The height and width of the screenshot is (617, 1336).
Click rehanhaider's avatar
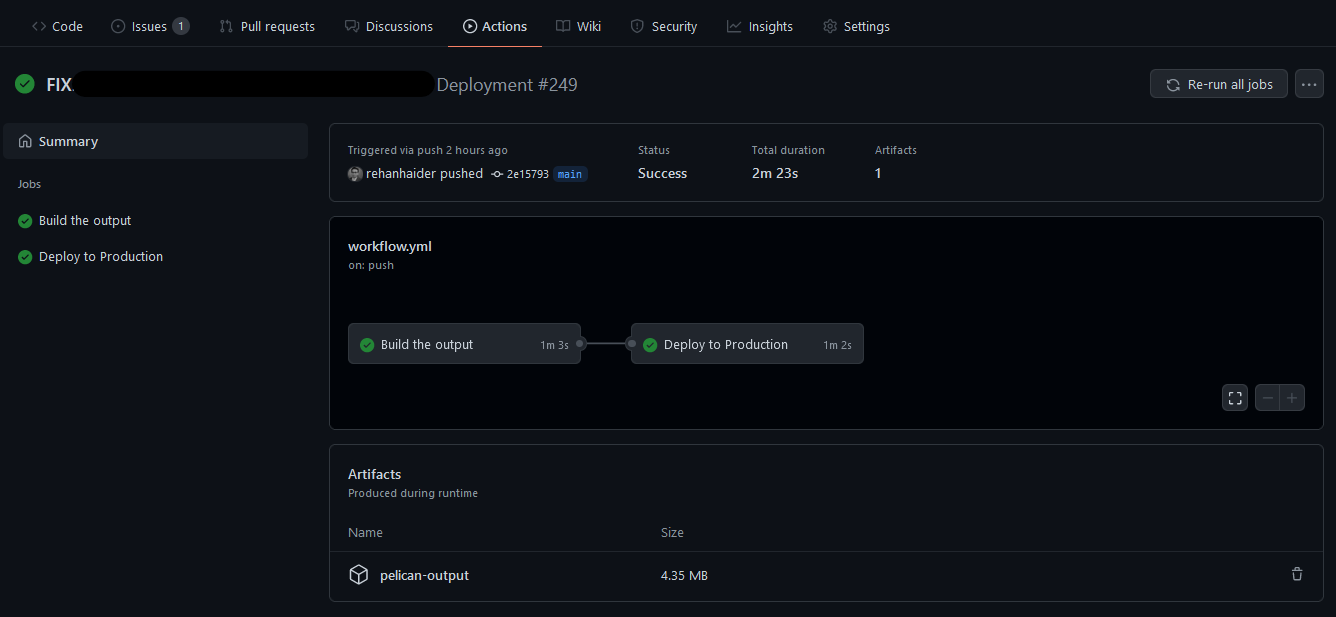[x=355, y=173]
